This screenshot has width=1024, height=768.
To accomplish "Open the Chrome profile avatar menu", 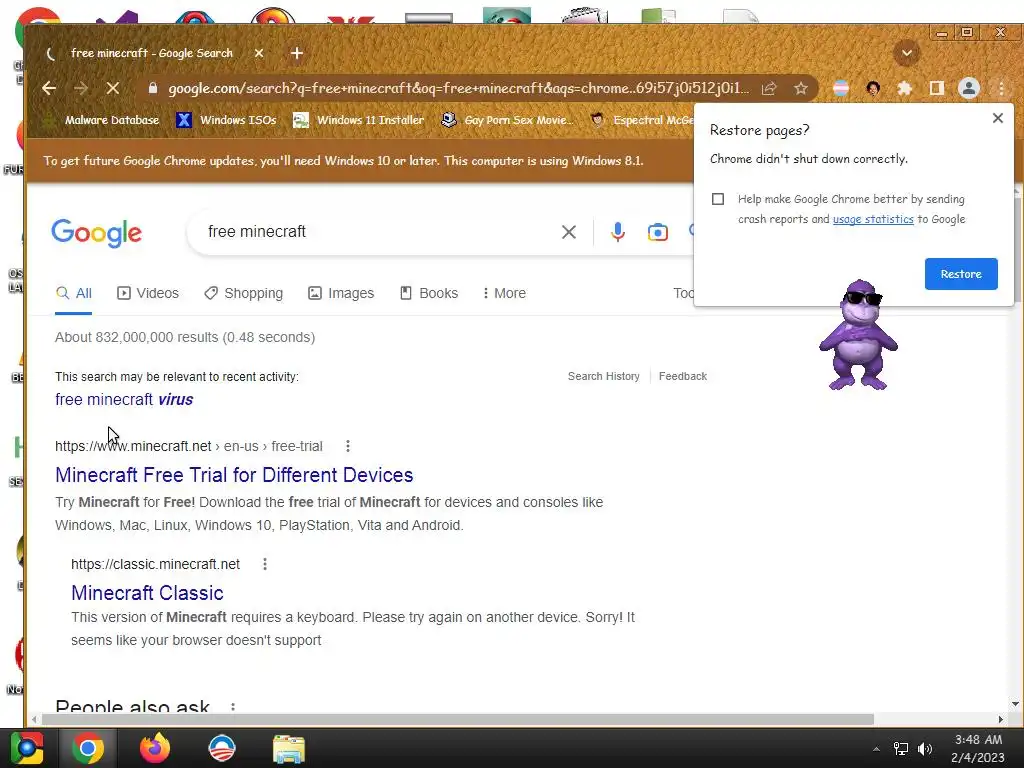I will (x=968, y=88).
